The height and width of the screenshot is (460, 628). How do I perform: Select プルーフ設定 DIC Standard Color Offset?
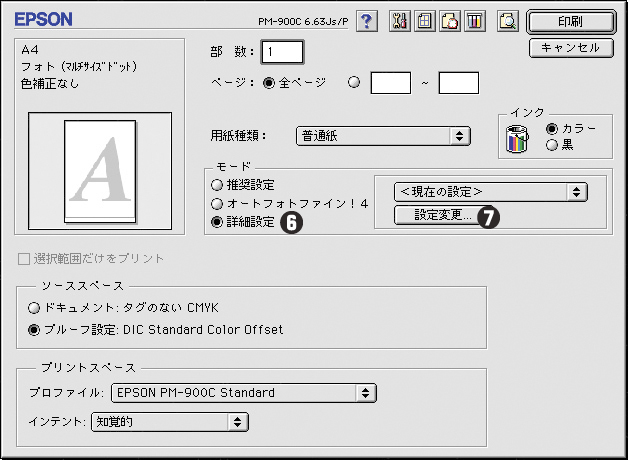pos(34,330)
